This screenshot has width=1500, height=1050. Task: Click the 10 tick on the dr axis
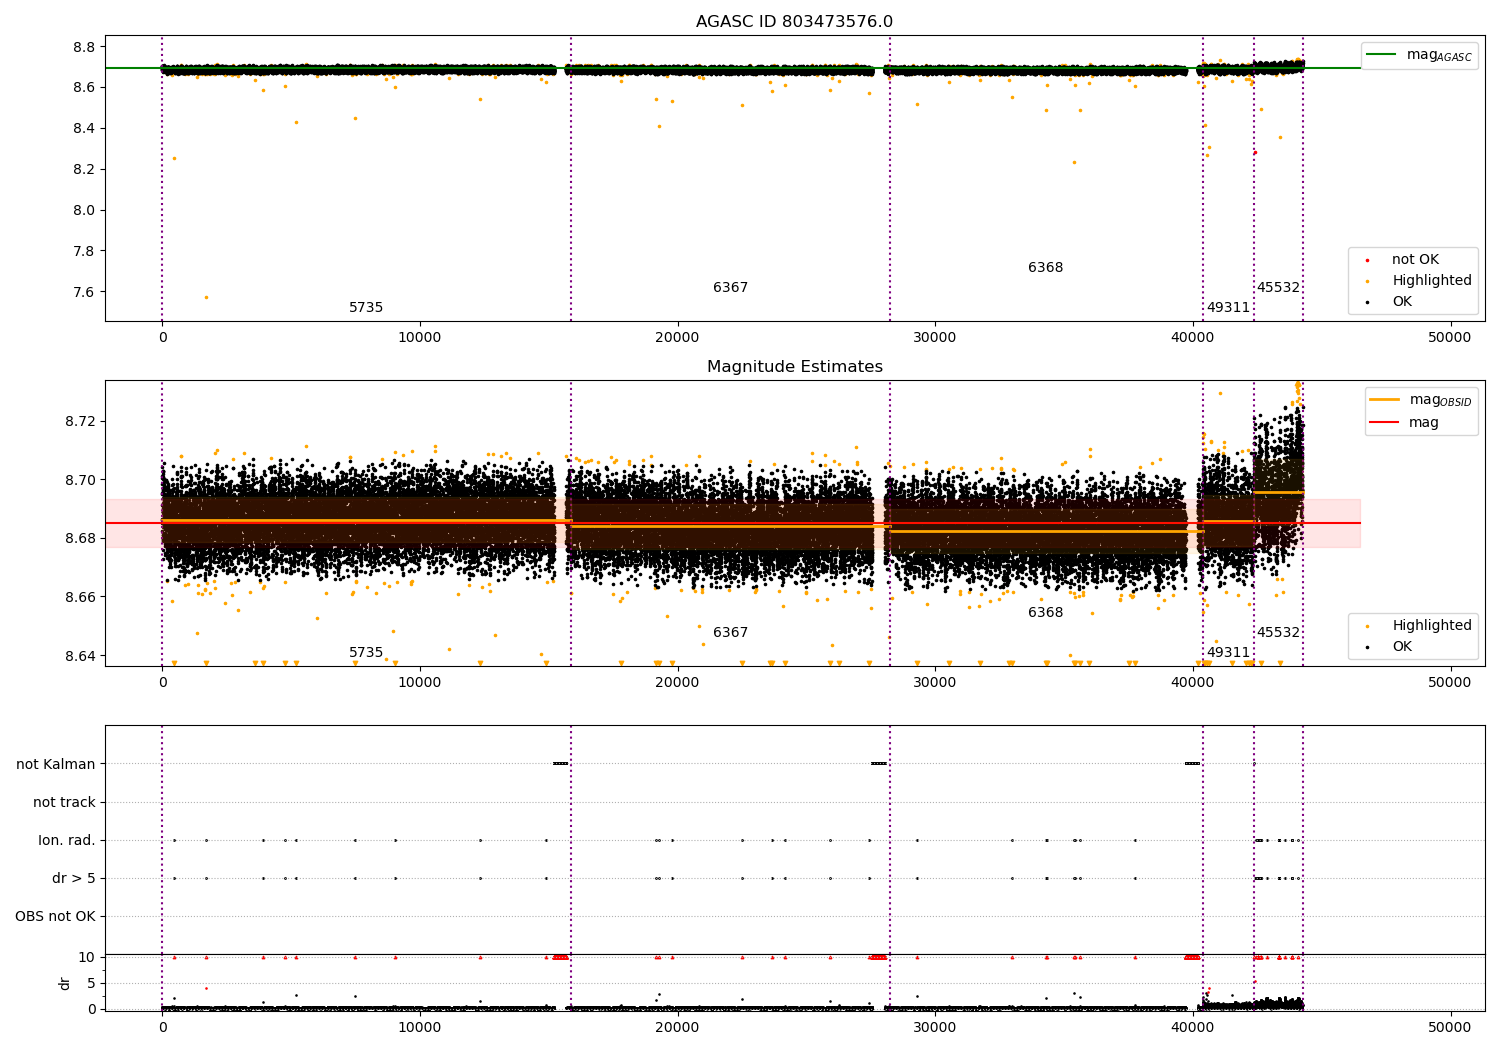point(88,957)
